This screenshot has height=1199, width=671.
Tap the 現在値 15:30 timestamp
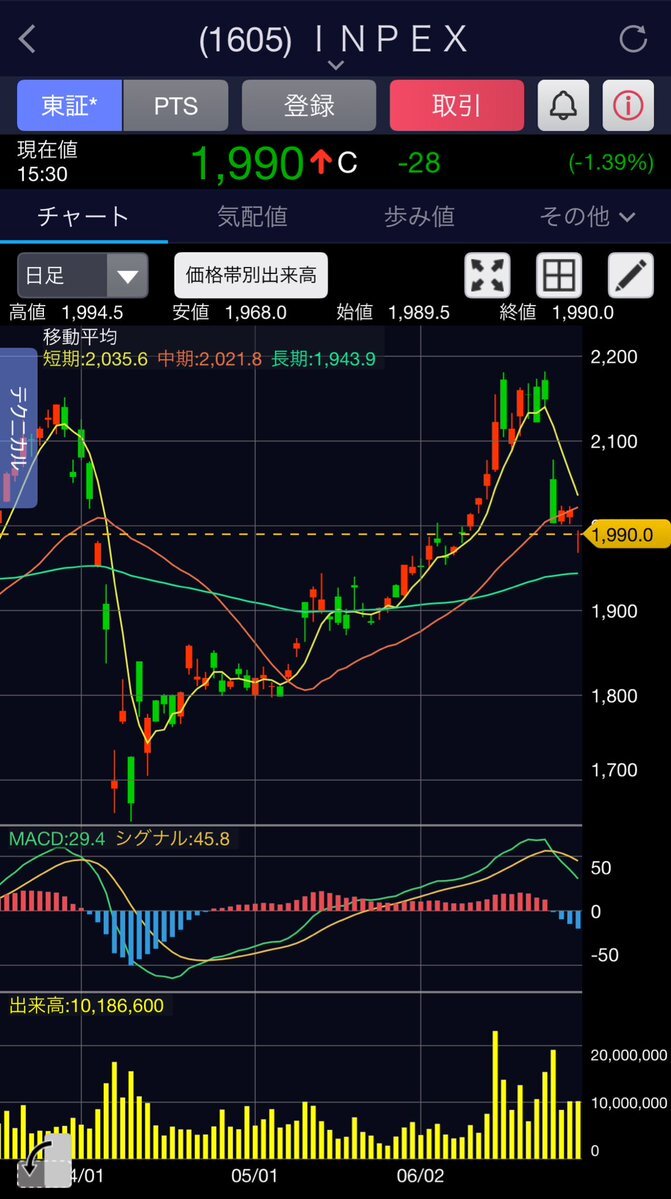47,162
